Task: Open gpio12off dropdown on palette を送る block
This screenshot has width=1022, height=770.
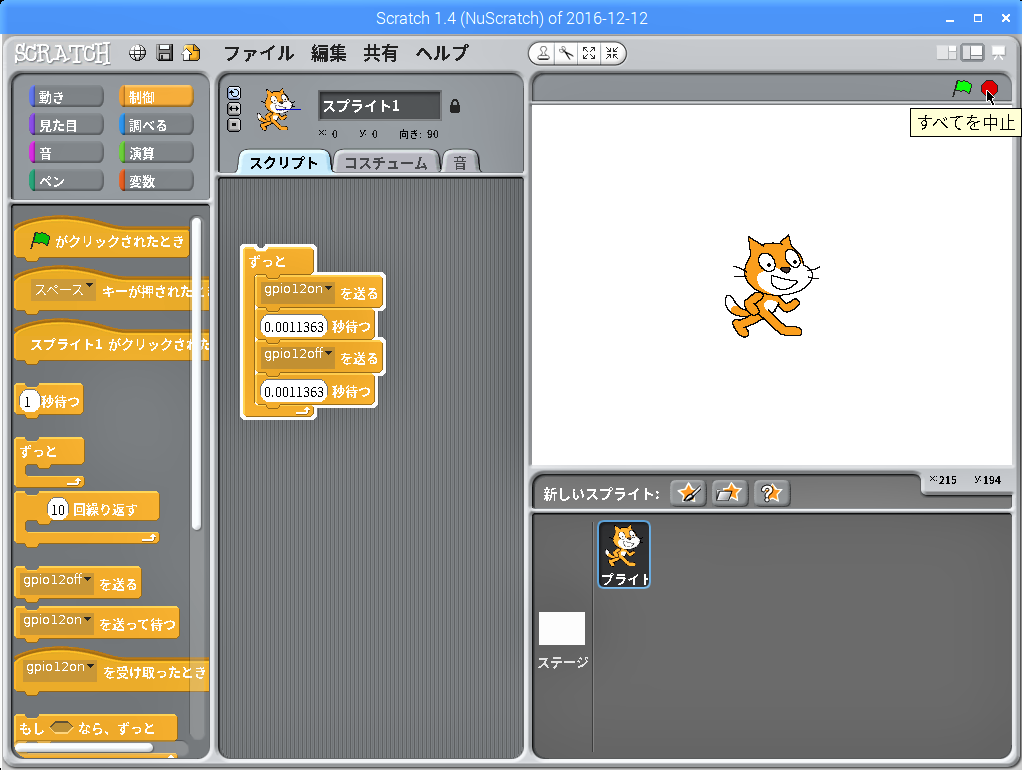Action: pyautogui.click(x=57, y=582)
